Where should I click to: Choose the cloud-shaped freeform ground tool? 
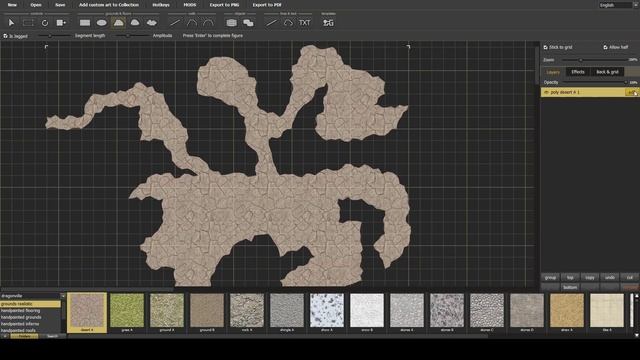pos(151,23)
